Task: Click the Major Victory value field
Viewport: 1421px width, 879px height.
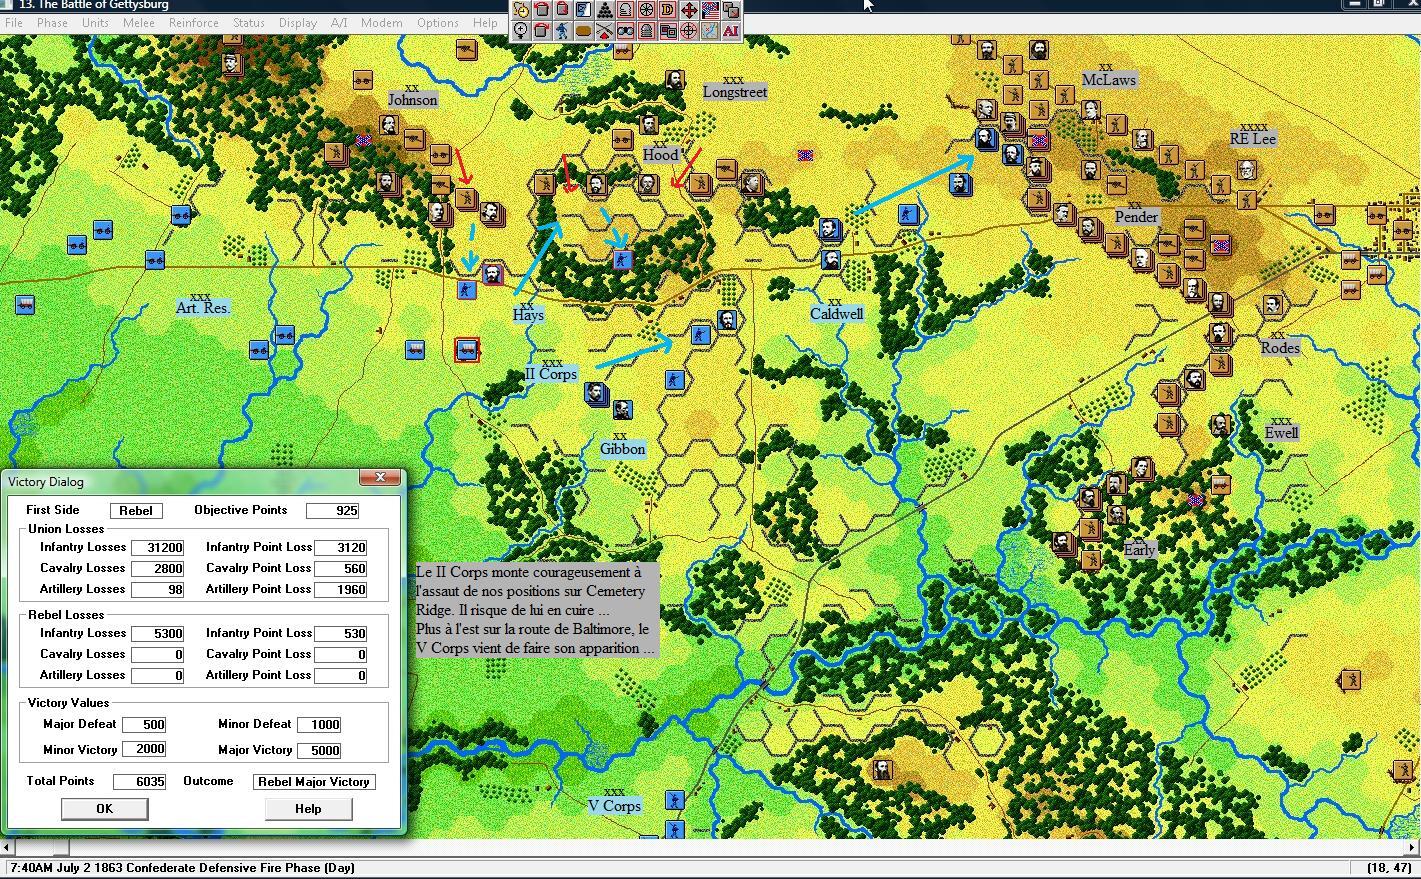Action: 319,750
